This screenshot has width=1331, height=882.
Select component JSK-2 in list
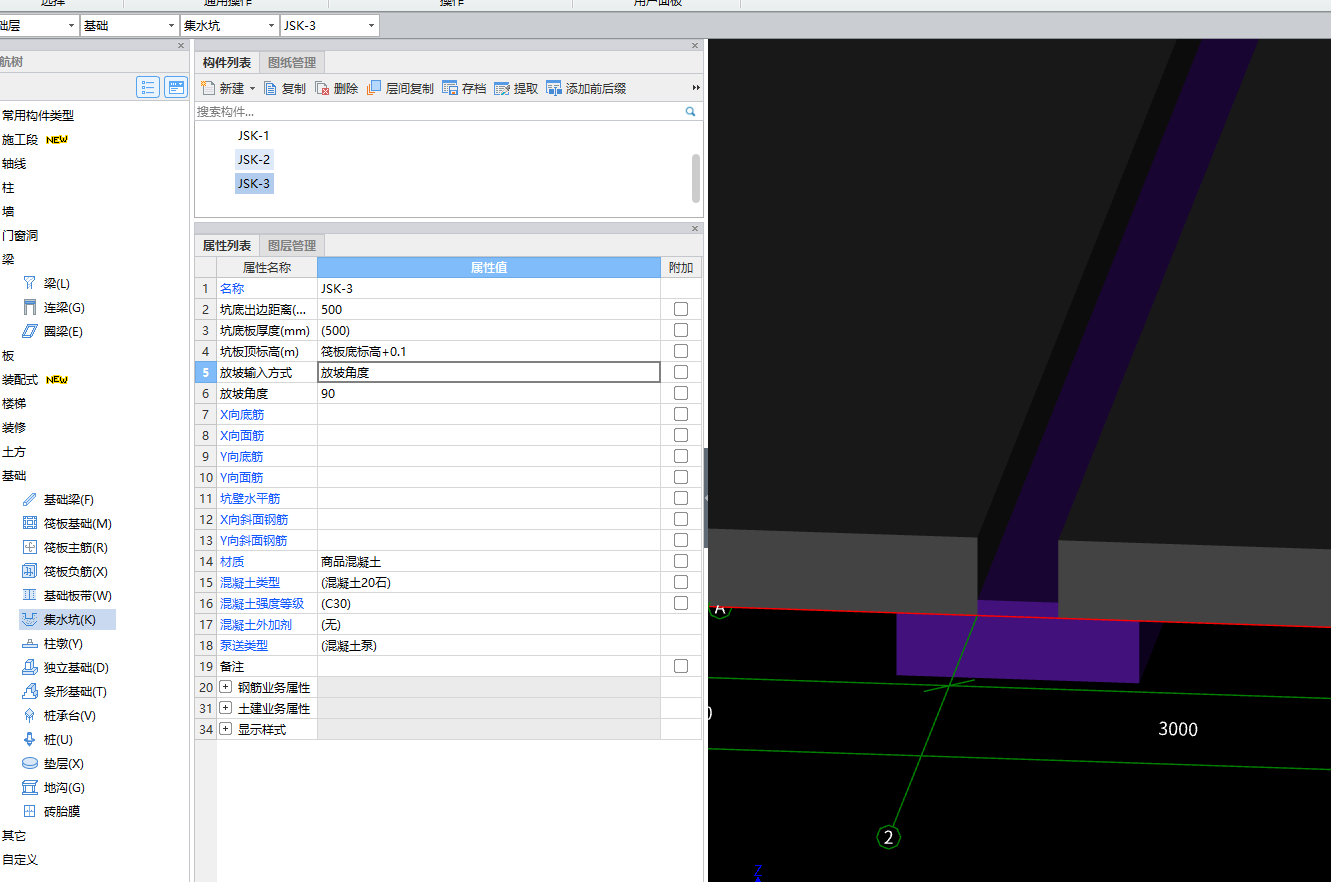(x=253, y=159)
